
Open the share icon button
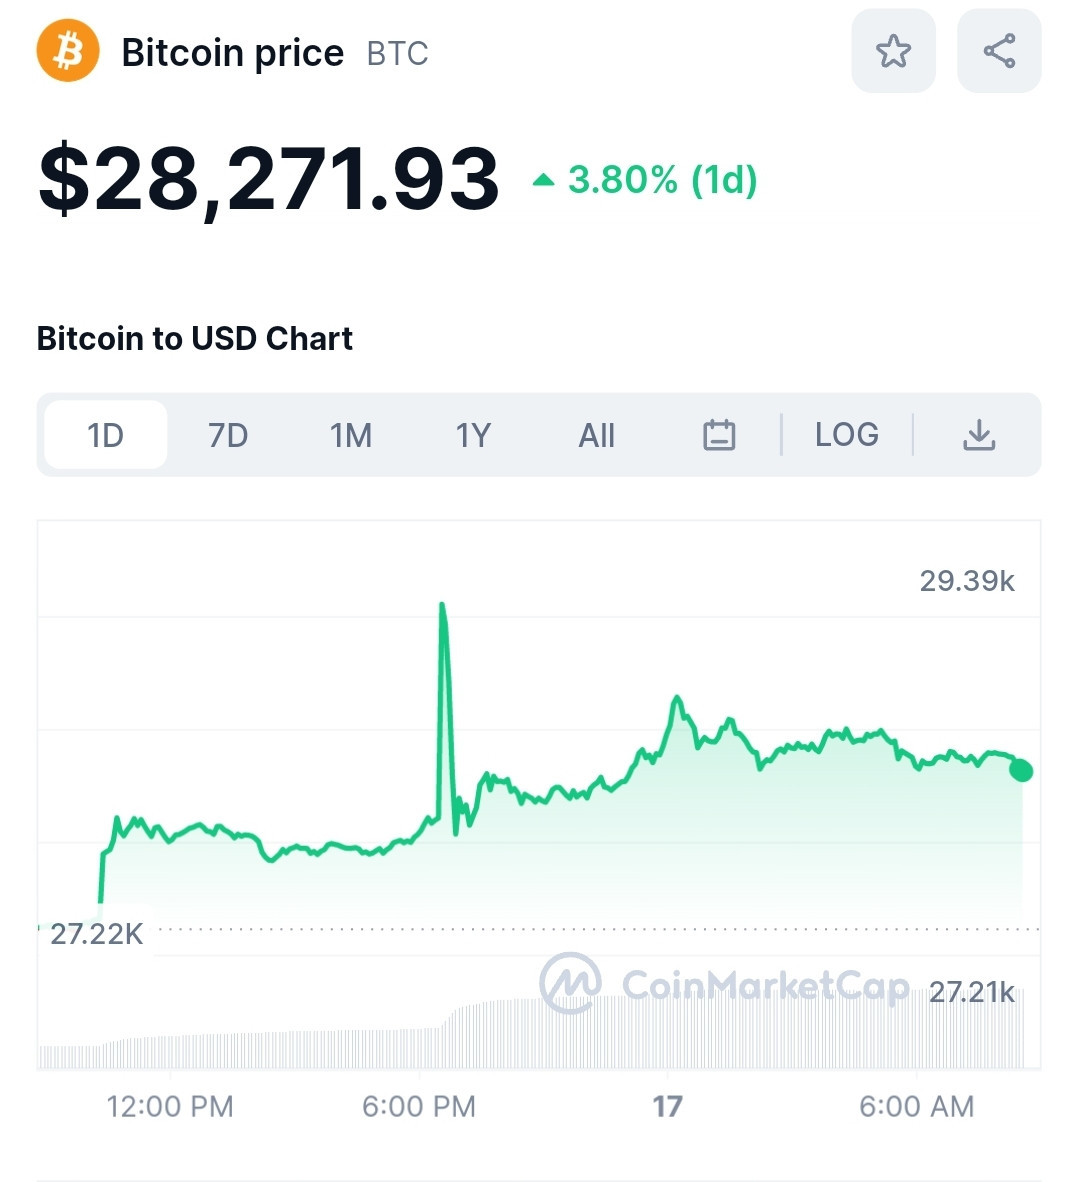coord(999,51)
